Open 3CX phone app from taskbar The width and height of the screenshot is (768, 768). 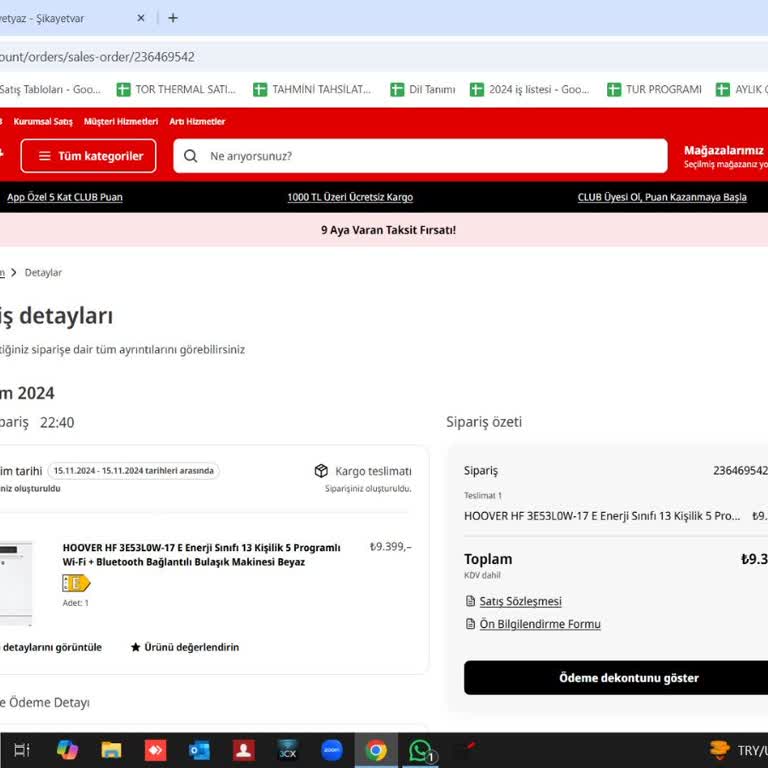pos(288,750)
